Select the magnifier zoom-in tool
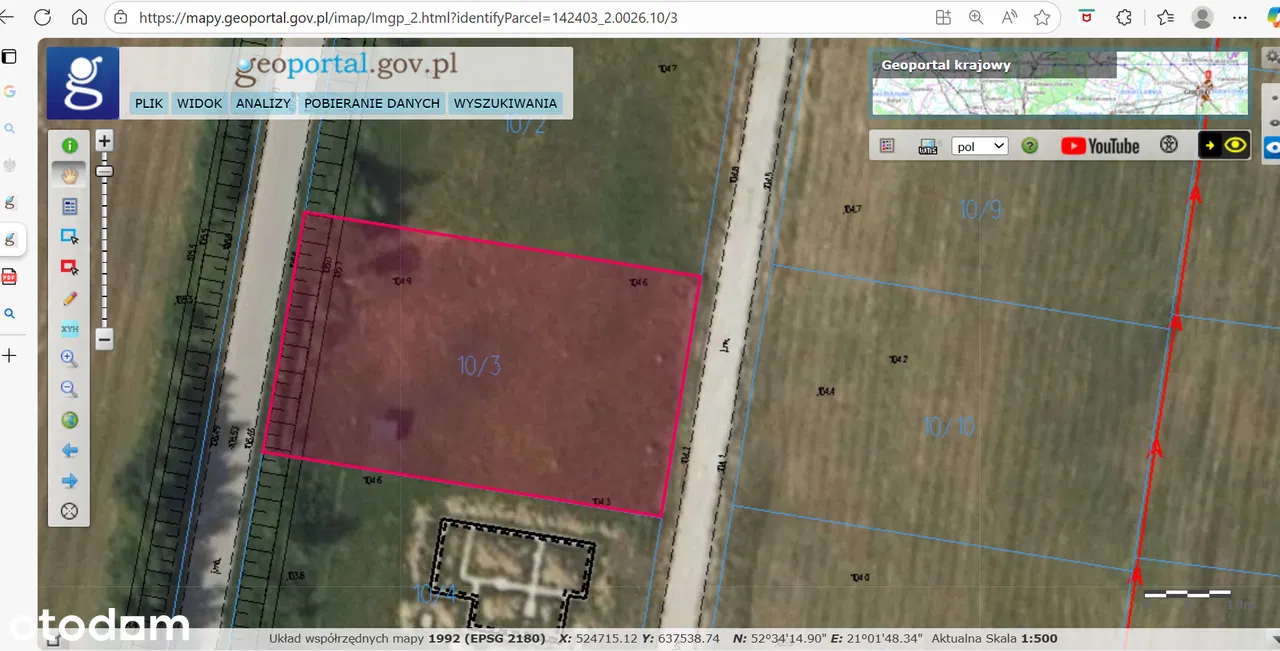This screenshot has height=651, width=1280. click(70, 358)
